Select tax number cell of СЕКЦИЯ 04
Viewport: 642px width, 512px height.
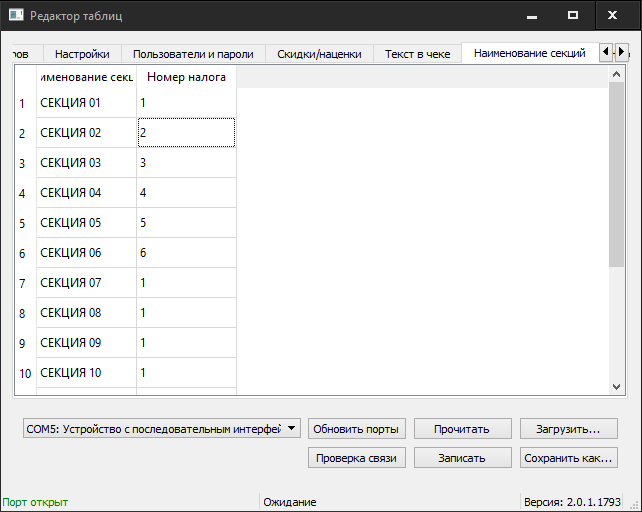click(186, 193)
